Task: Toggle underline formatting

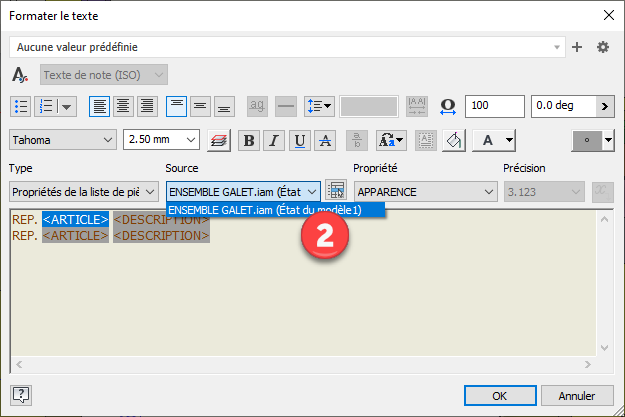Action: coord(299,141)
